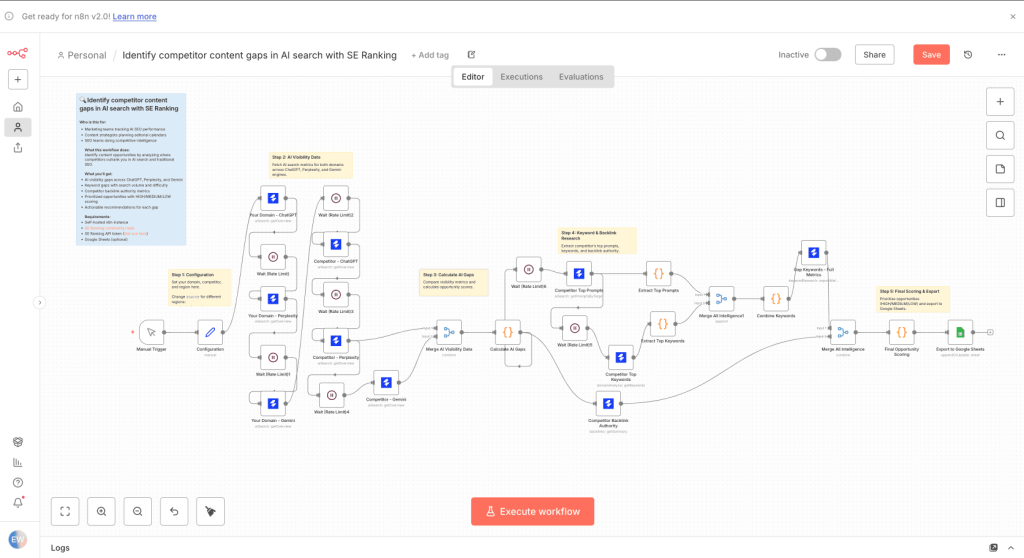
Task: Click Execute workflow button
Action: (x=532, y=512)
